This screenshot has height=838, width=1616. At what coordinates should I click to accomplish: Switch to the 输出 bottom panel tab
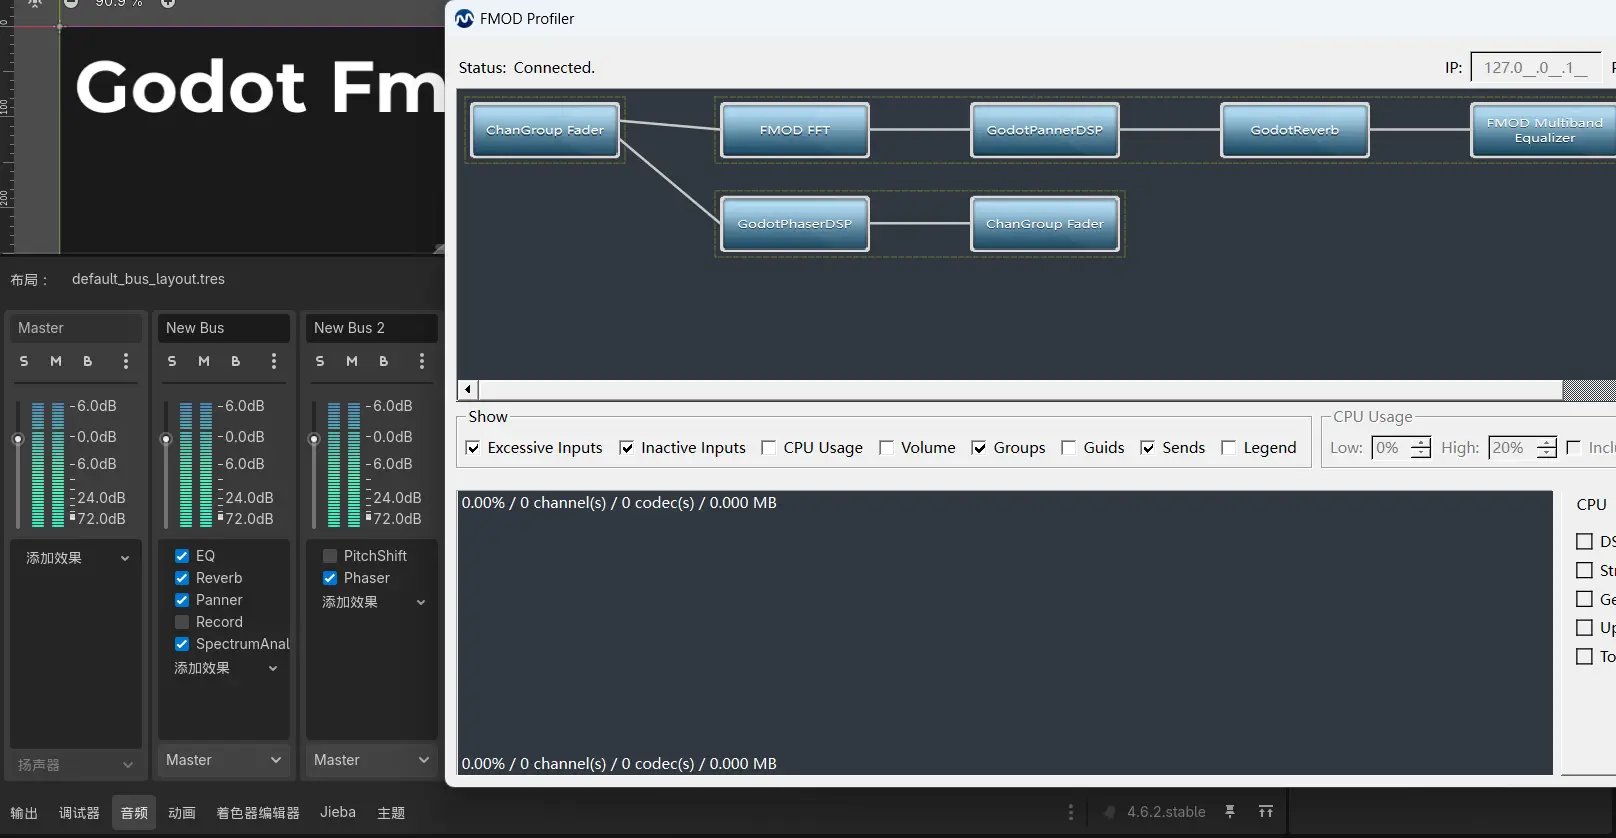pyautogui.click(x=24, y=813)
